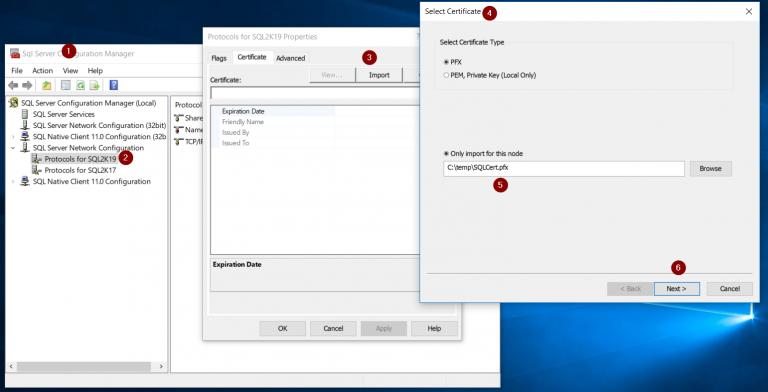Click the Show/Hide Console Tree icon
768x392 pixels.
click(x=66, y=86)
